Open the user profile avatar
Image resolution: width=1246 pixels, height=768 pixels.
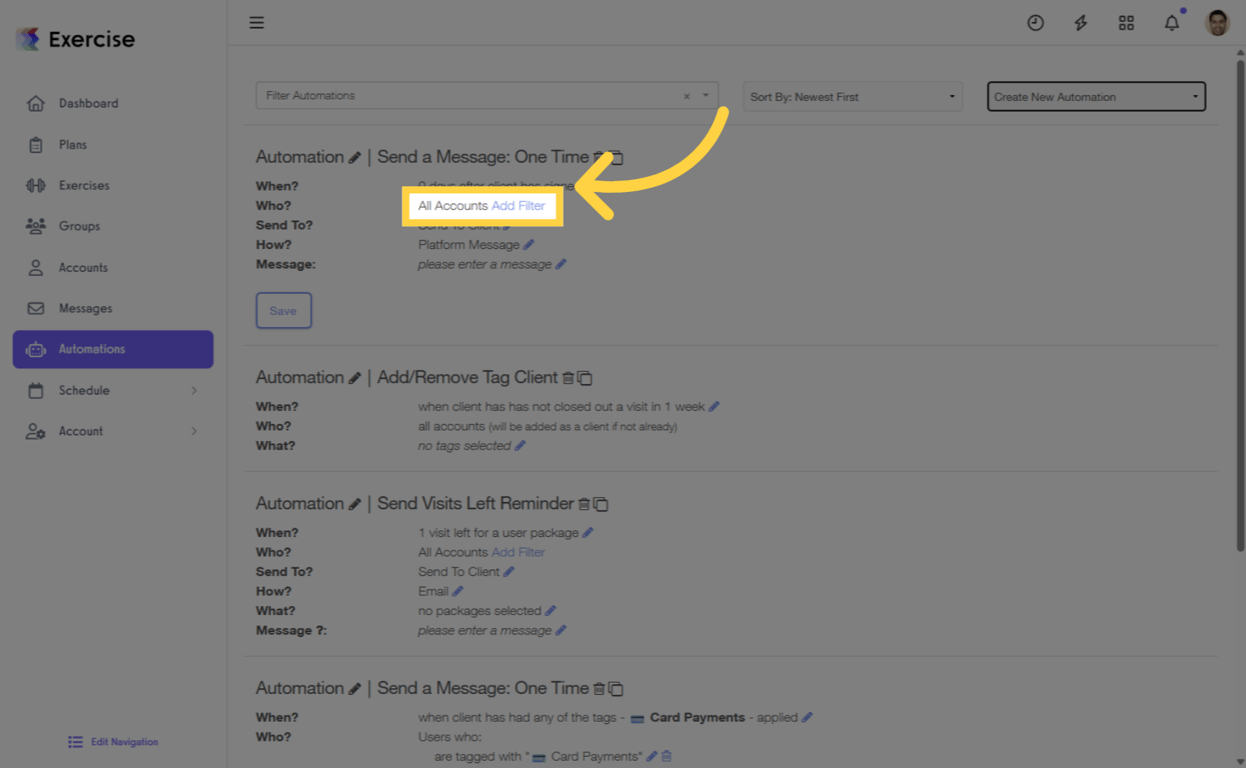[1217, 22]
